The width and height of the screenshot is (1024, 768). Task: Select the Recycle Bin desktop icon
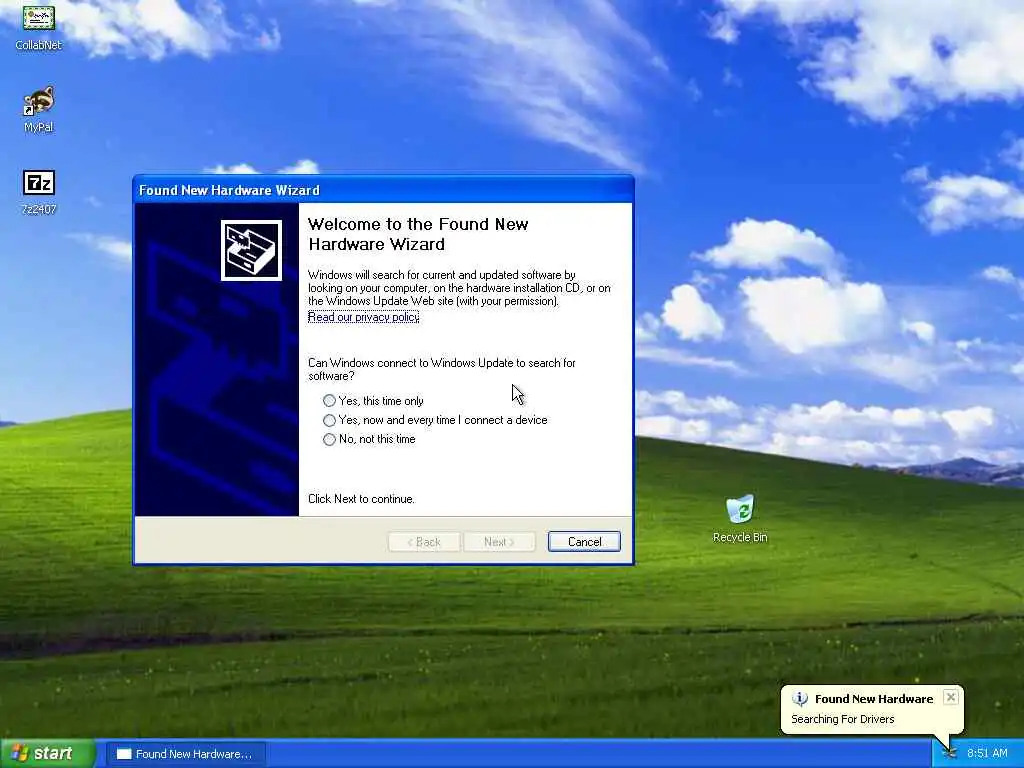[x=740, y=519]
